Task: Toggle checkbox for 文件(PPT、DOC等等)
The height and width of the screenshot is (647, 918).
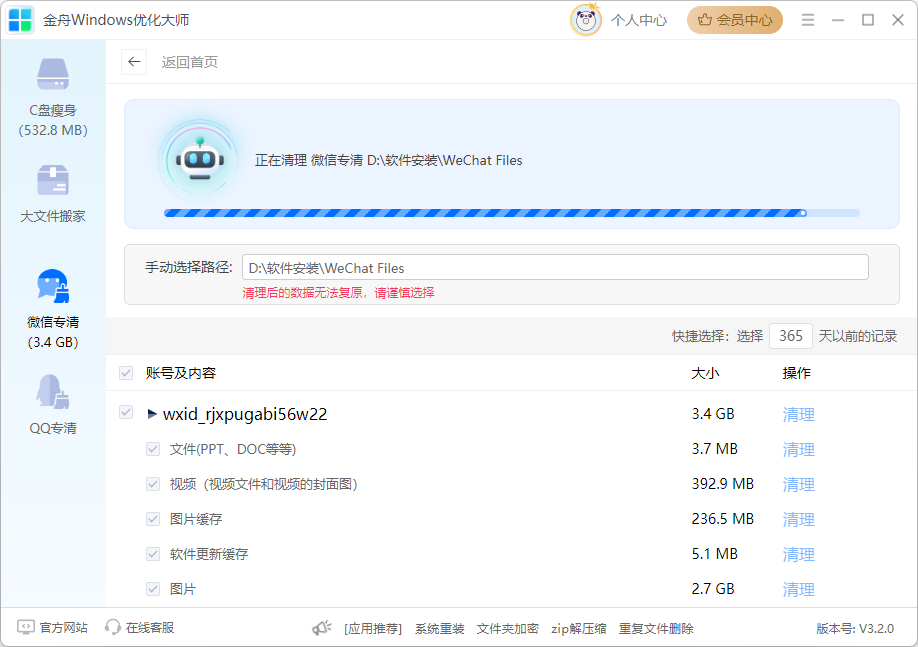Action: click(x=153, y=449)
